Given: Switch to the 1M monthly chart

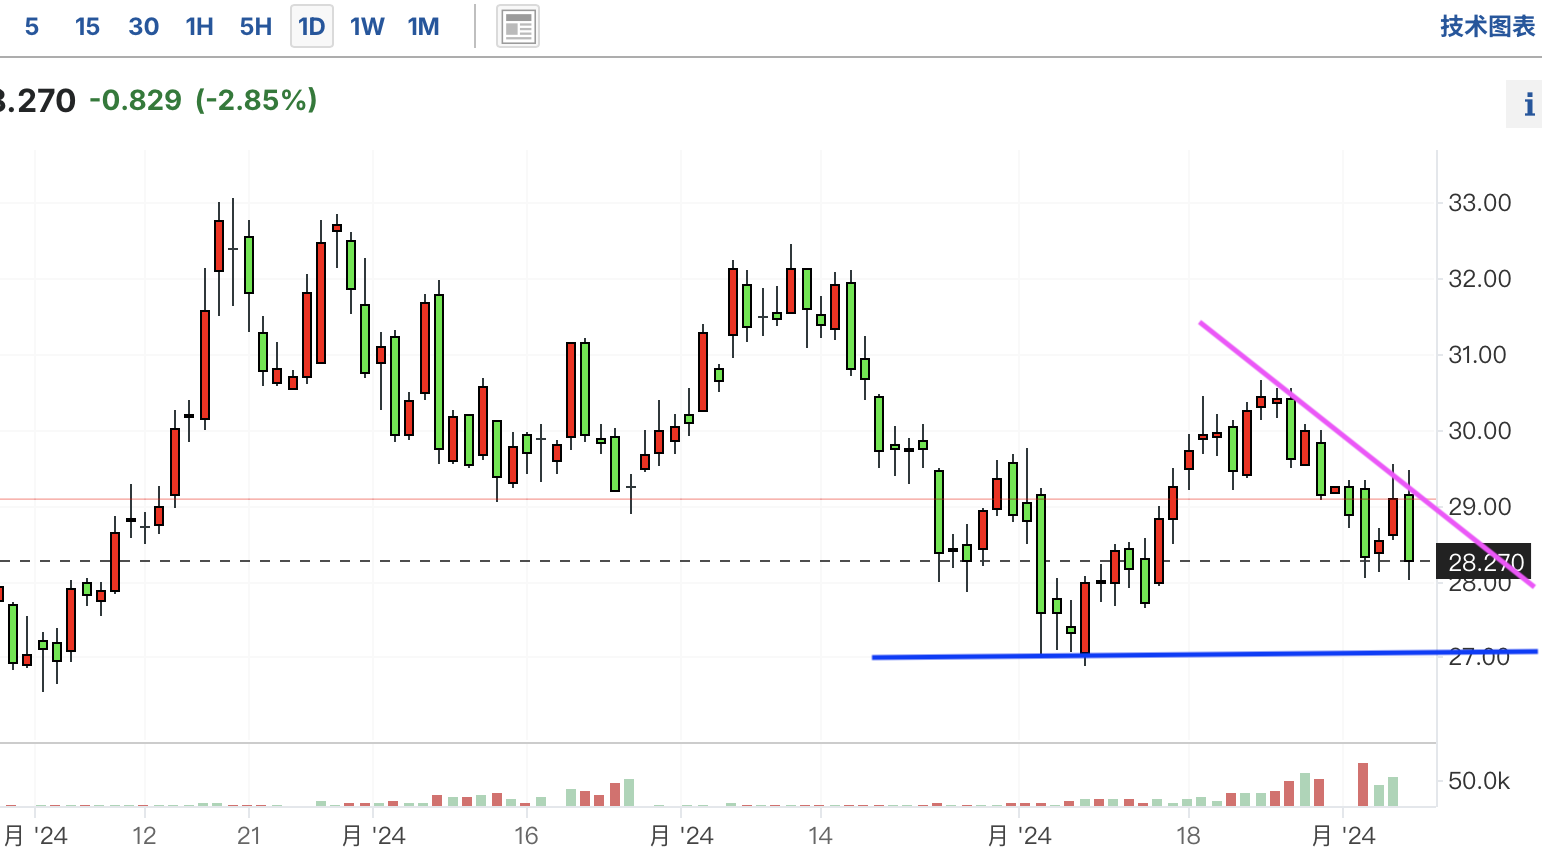Looking at the screenshot, I should 424,27.
